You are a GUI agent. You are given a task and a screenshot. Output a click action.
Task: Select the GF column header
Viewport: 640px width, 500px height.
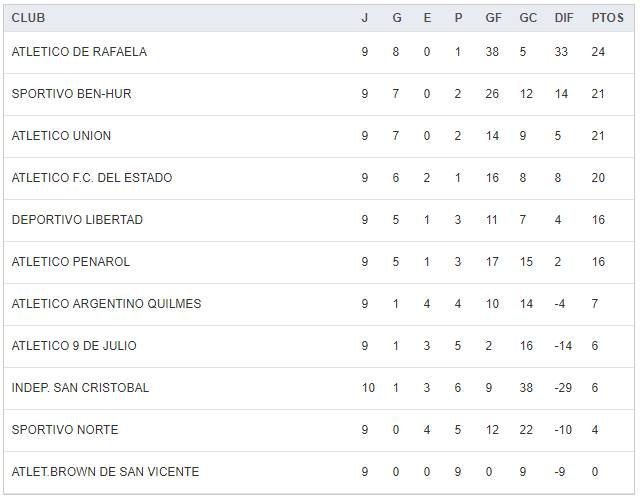point(494,18)
